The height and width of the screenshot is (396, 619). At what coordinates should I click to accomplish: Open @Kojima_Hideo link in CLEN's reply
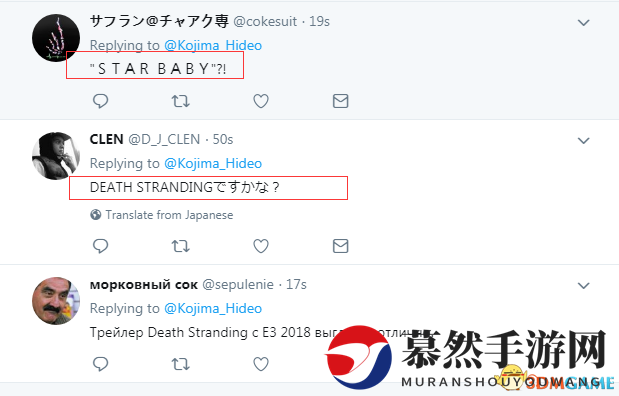click(x=213, y=163)
